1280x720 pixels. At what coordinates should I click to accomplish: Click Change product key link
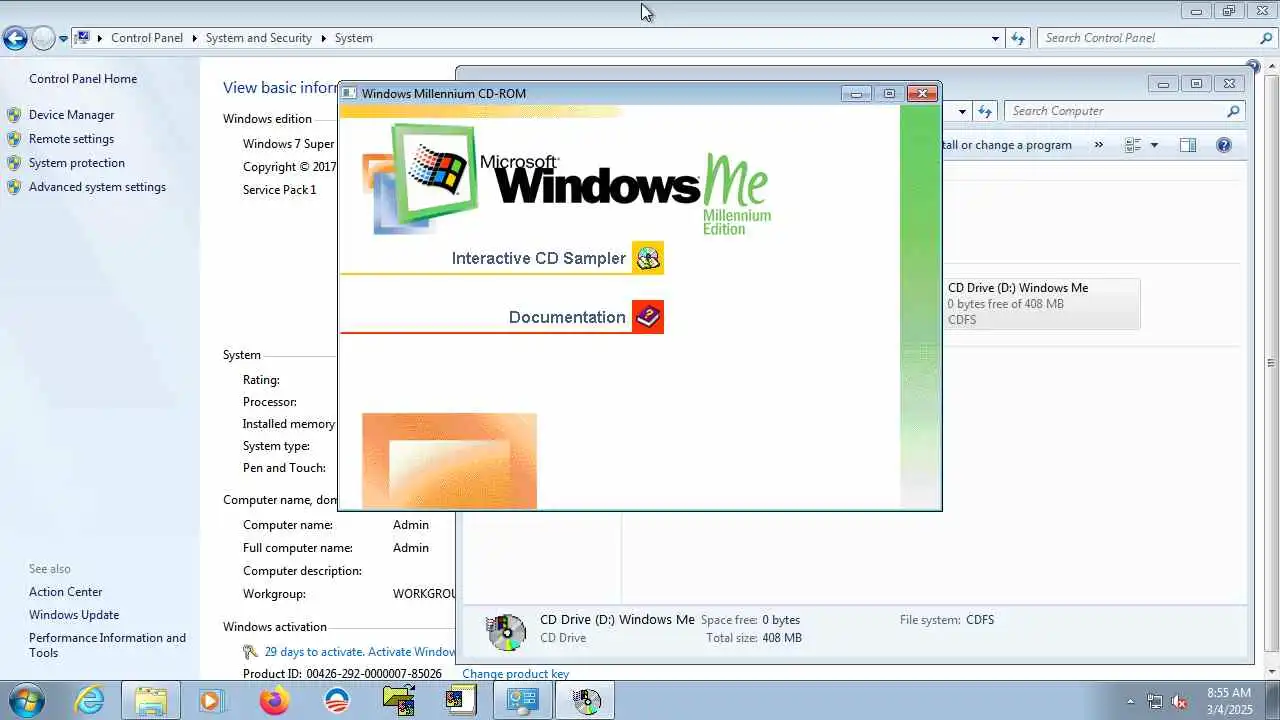(516, 674)
